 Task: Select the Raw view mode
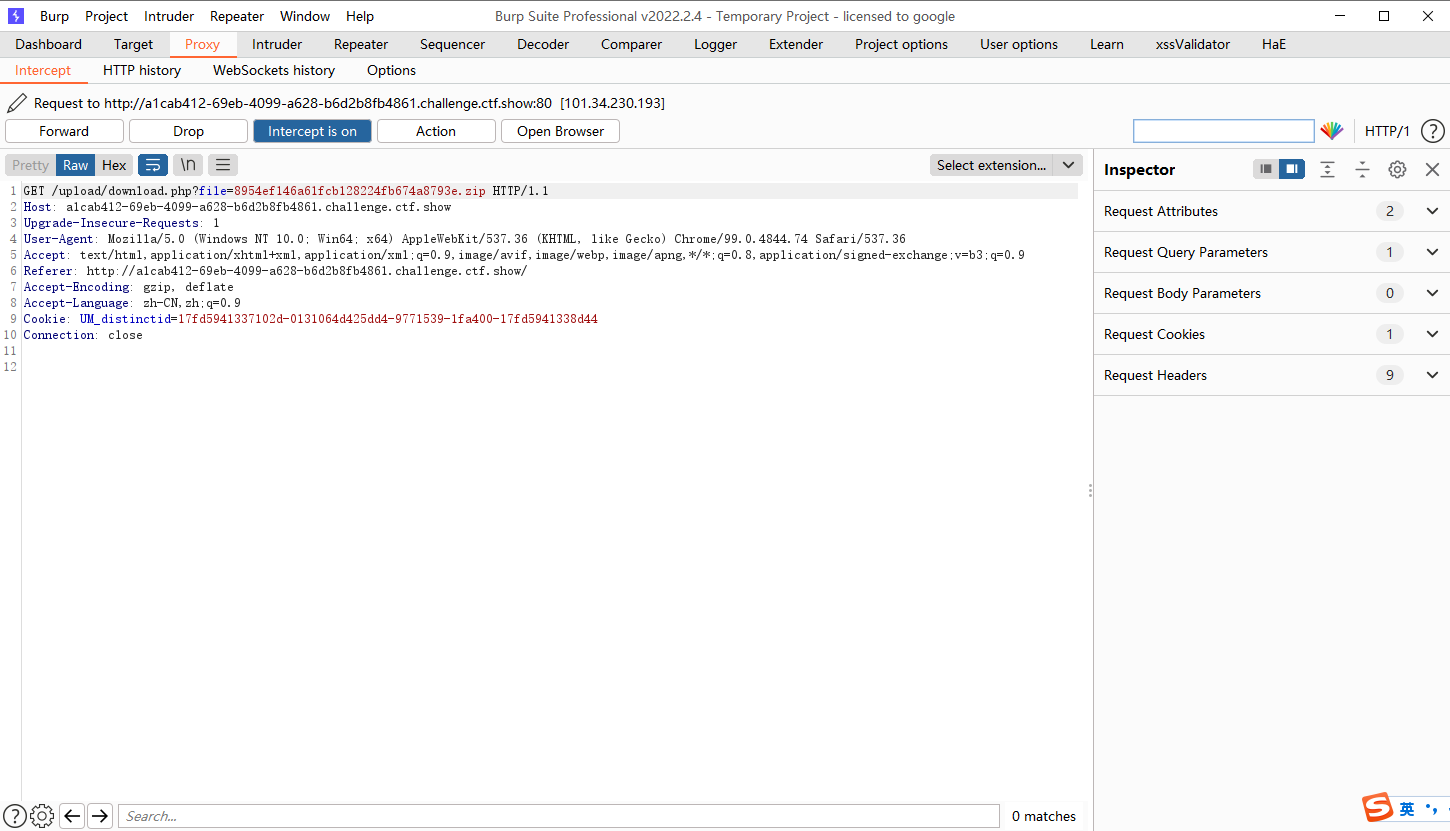click(76, 165)
